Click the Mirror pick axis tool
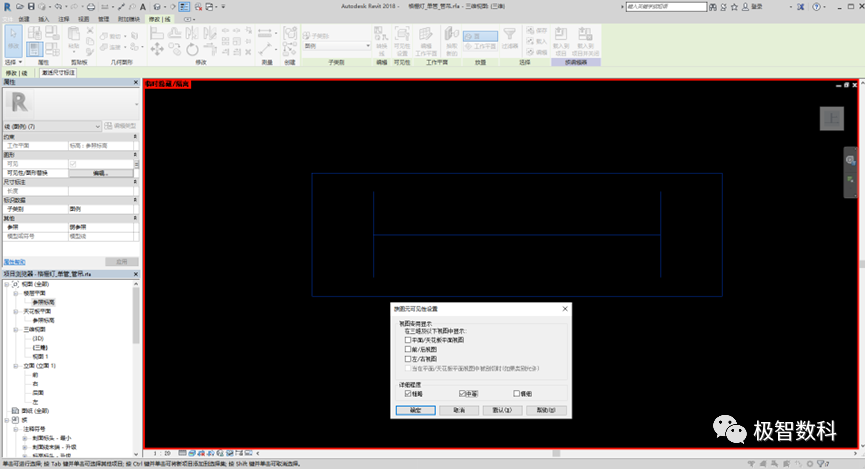865x469 pixels. (192, 34)
